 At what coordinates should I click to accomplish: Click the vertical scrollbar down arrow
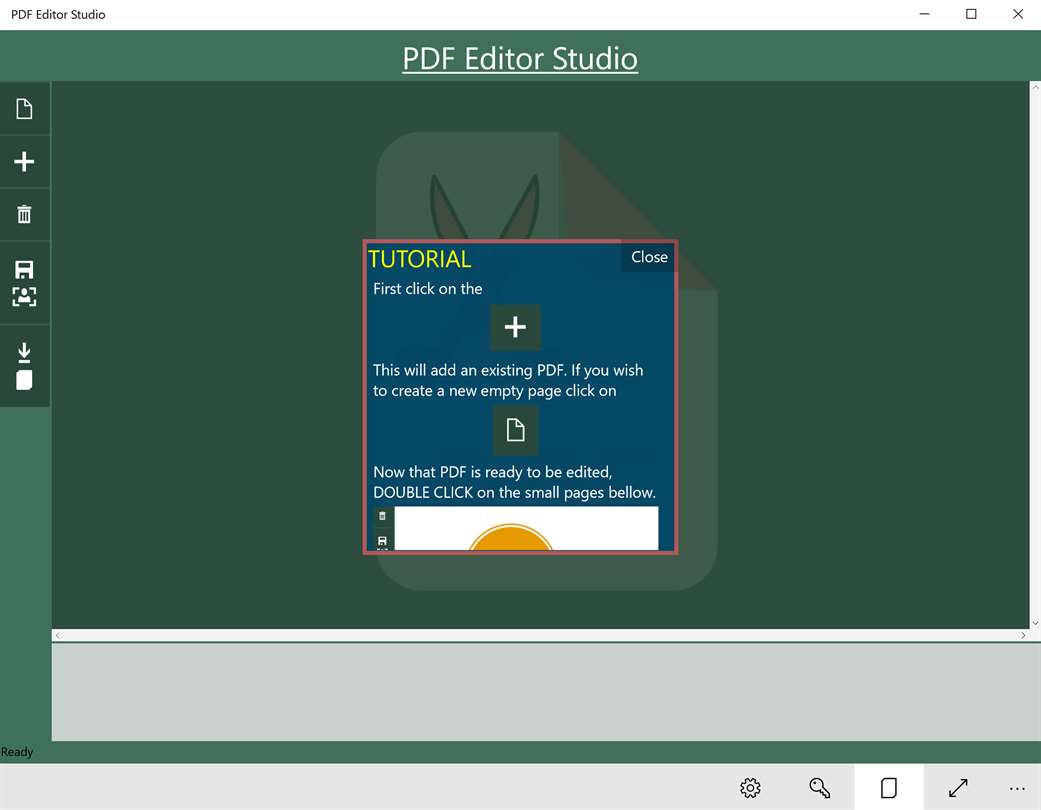point(1035,623)
